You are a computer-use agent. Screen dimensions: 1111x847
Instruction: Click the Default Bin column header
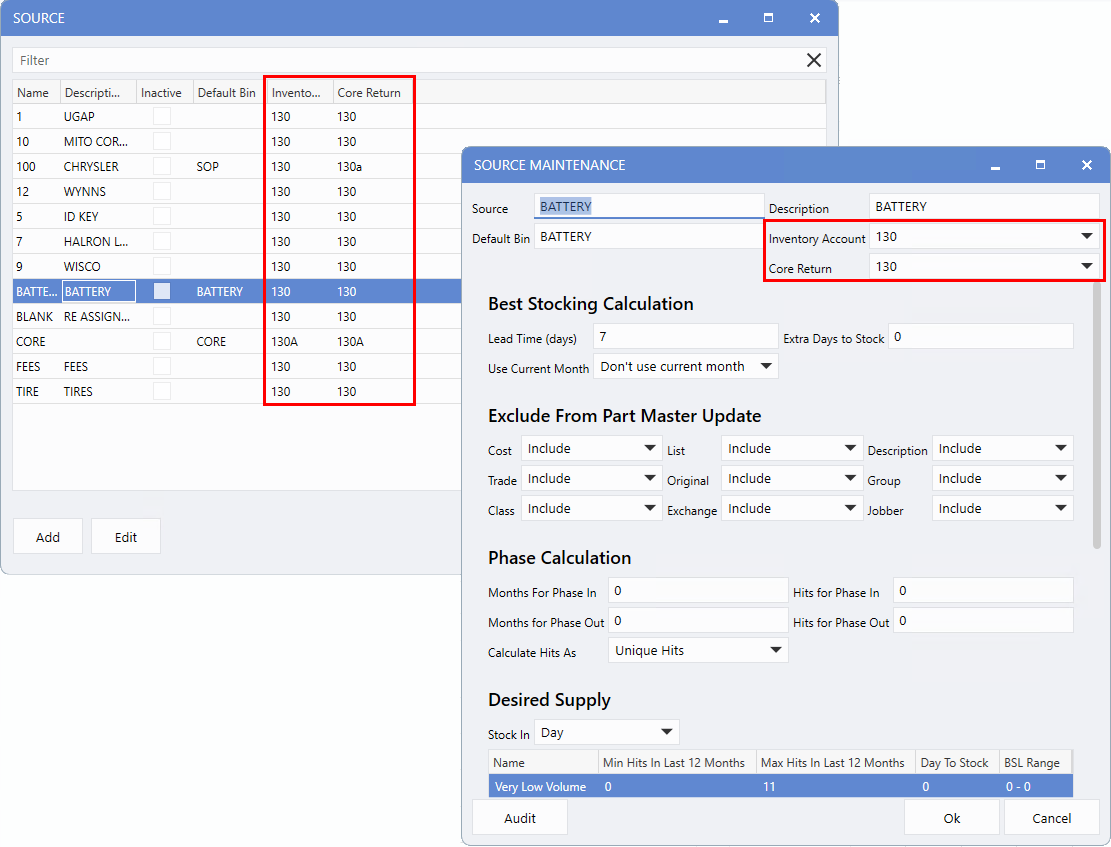[226, 92]
